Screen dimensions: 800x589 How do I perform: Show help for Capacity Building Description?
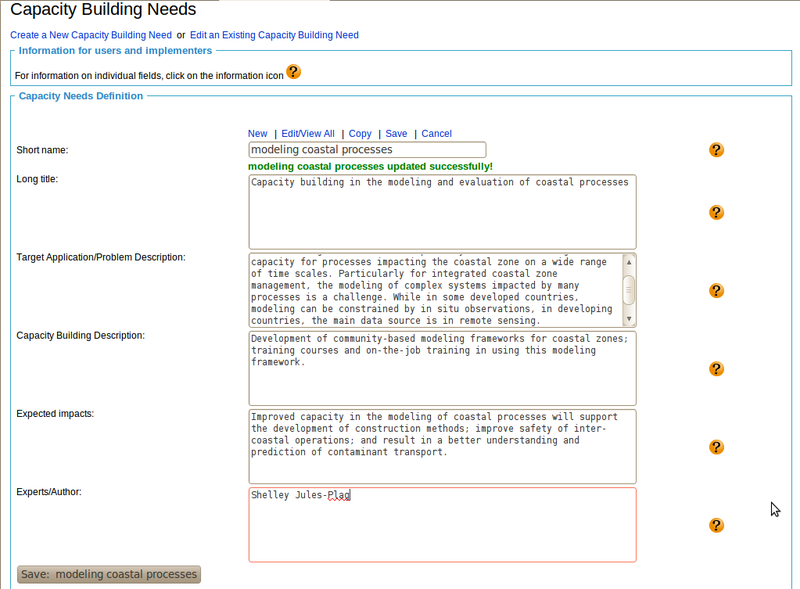pyautogui.click(x=716, y=369)
